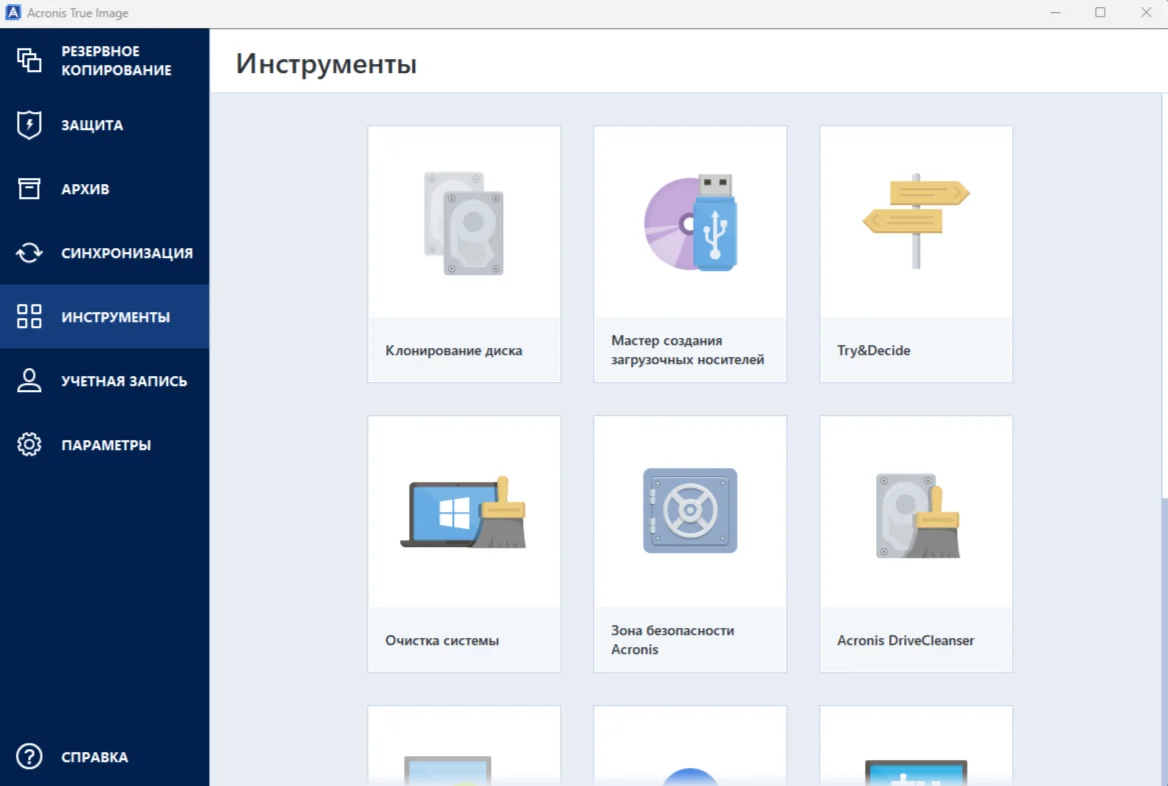Open ПАРАМЕТРЫ in the sidebar

tap(106, 446)
